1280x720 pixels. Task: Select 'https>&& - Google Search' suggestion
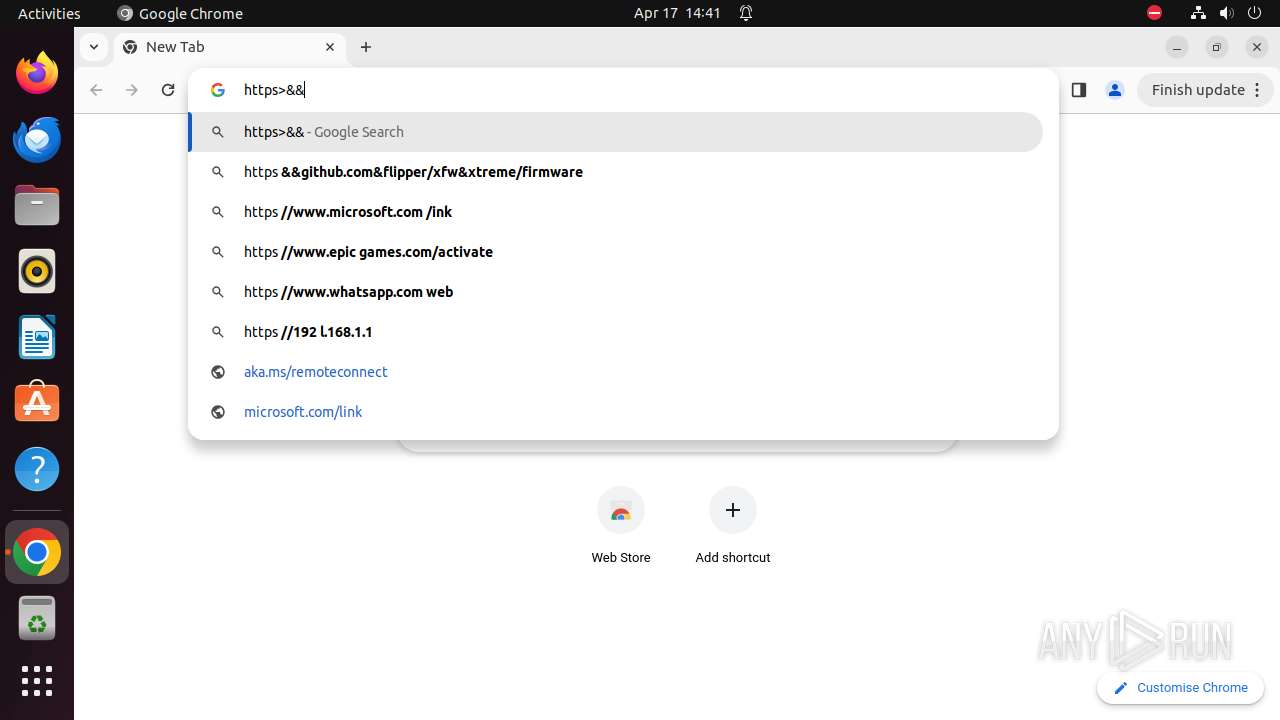pos(616,132)
